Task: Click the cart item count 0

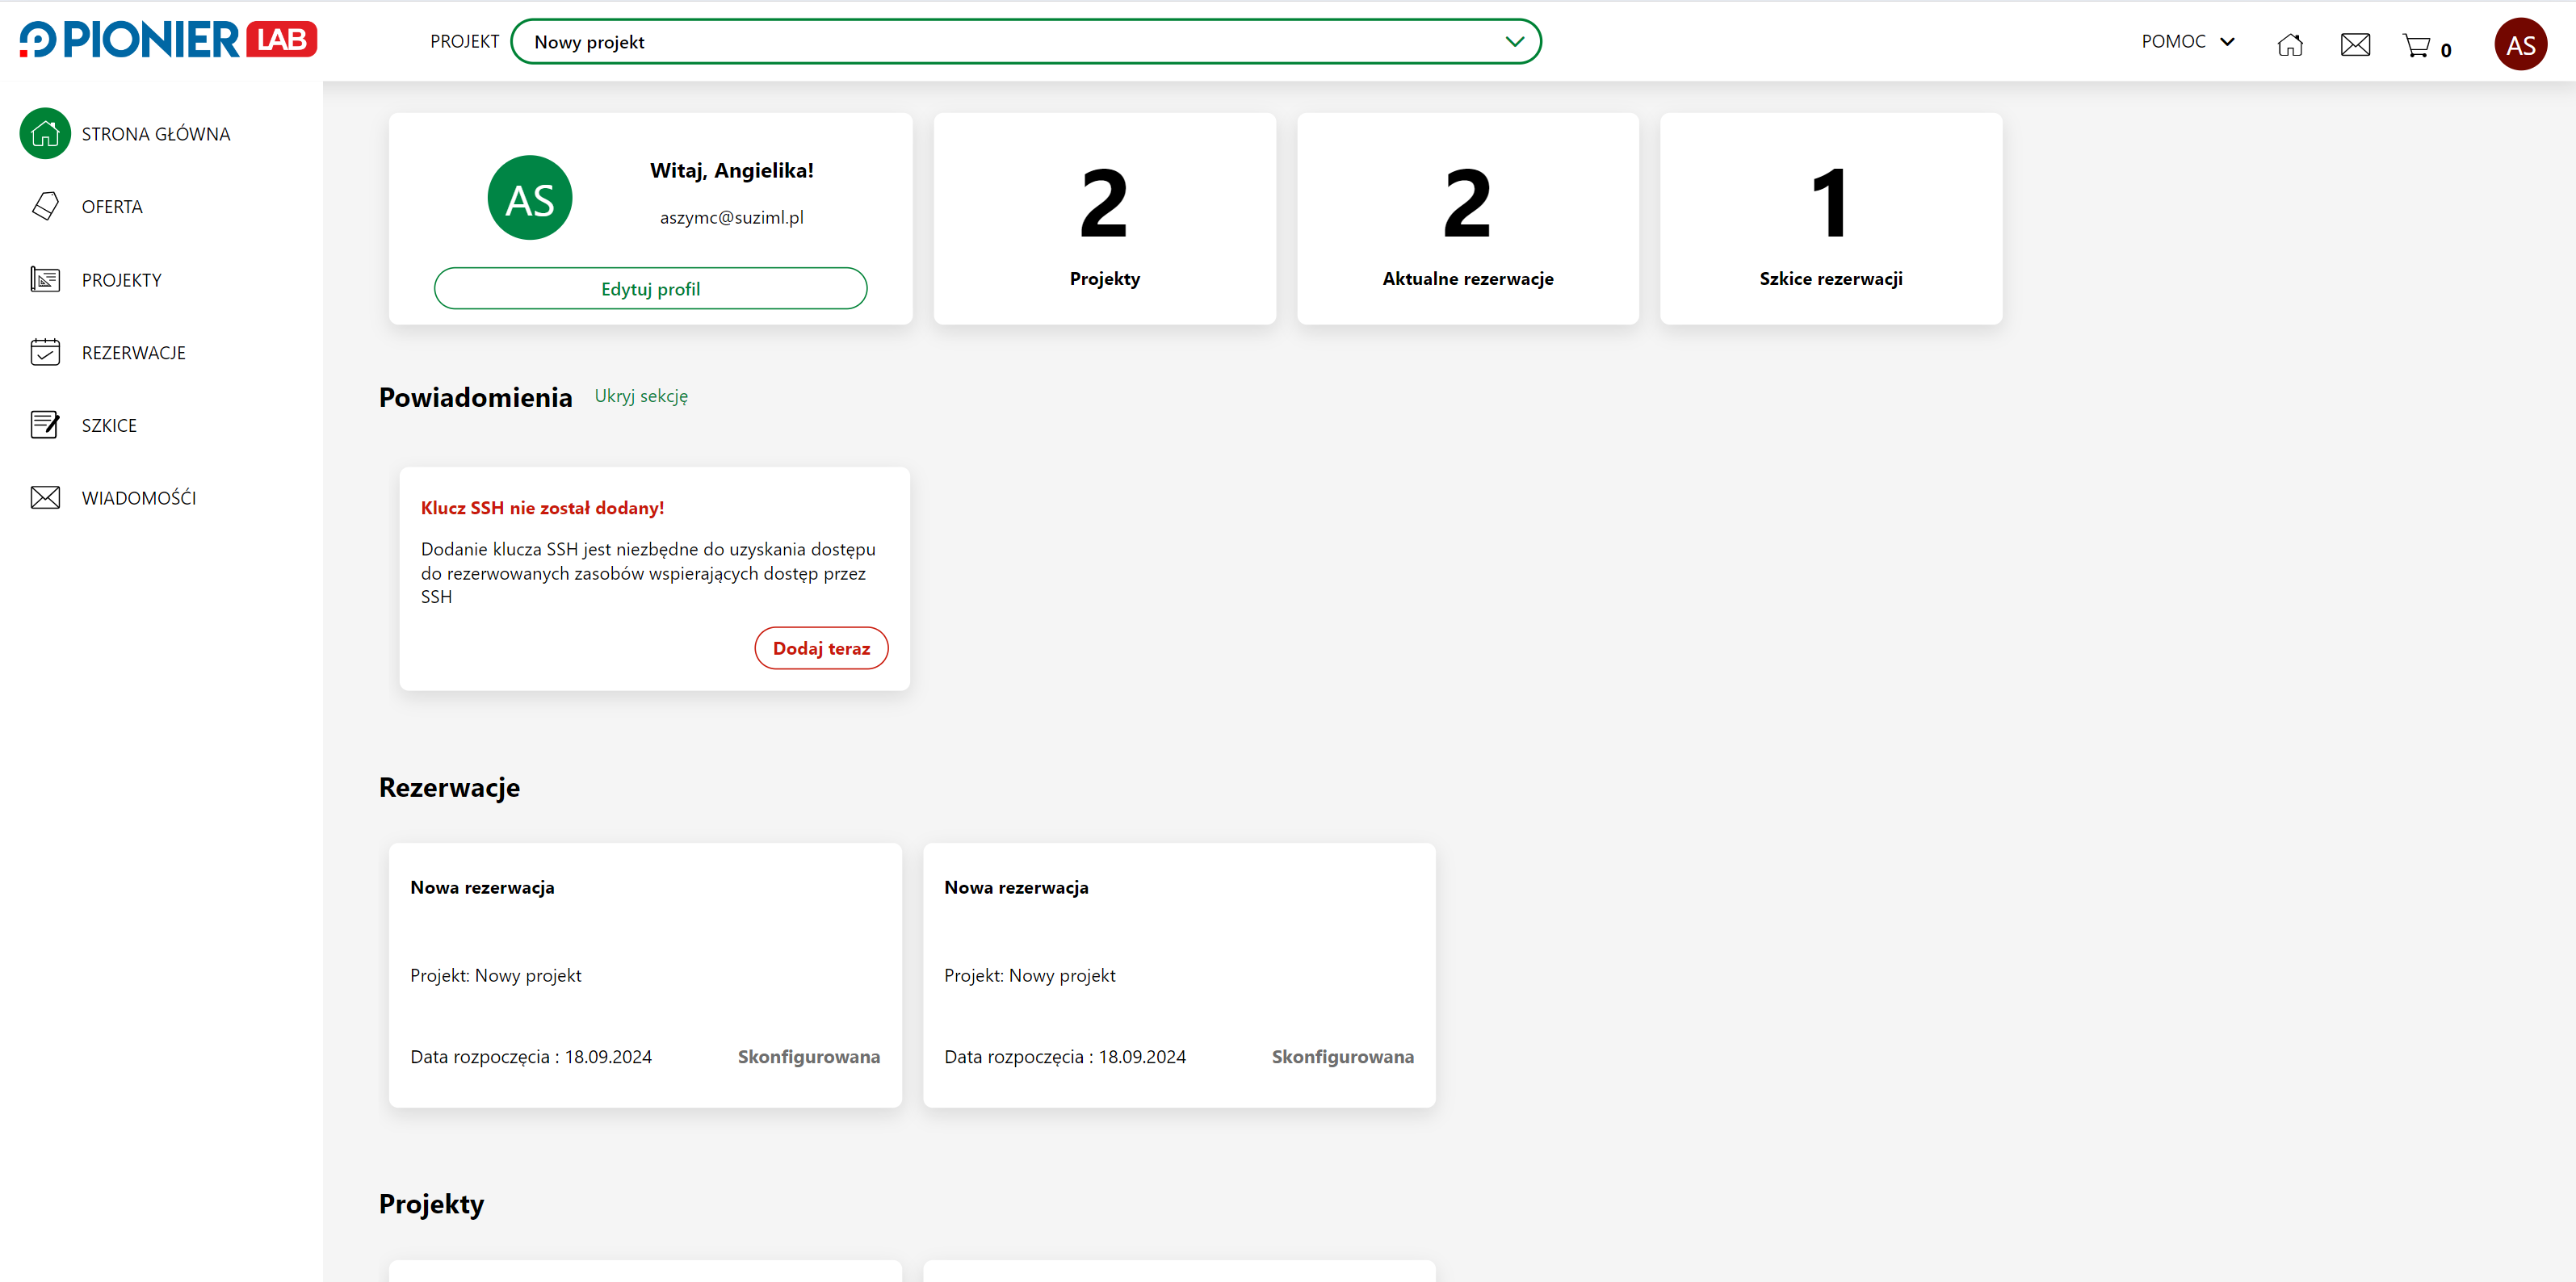Action: (x=2445, y=50)
